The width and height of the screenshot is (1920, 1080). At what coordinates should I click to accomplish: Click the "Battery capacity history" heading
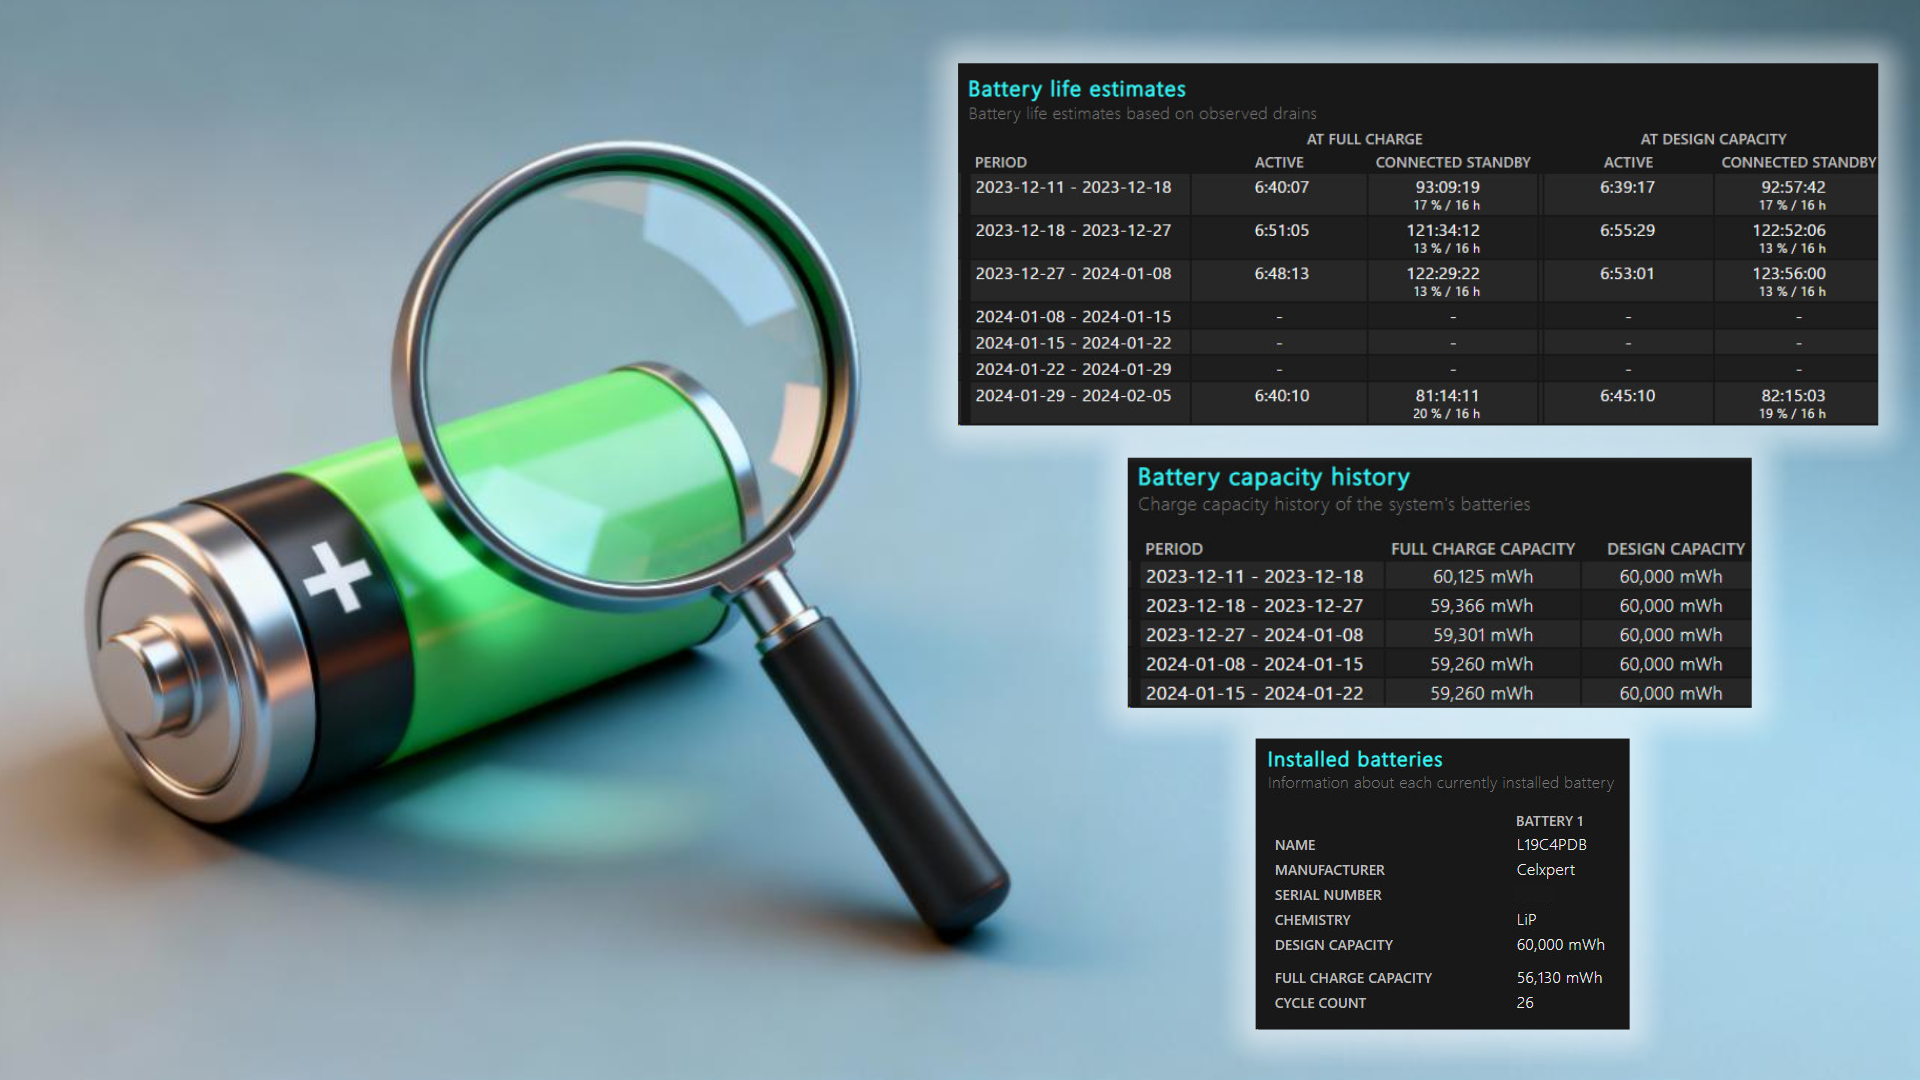(x=1273, y=477)
